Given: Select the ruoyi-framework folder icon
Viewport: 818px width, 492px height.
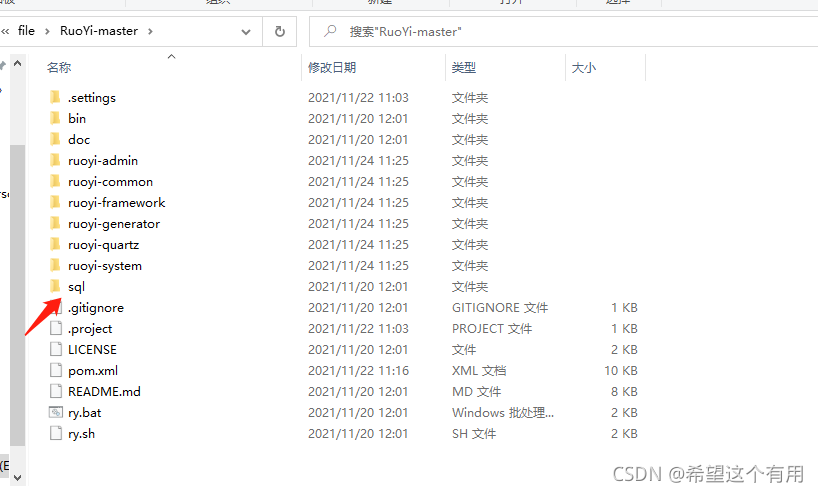Looking at the screenshot, I should point(55,202).
